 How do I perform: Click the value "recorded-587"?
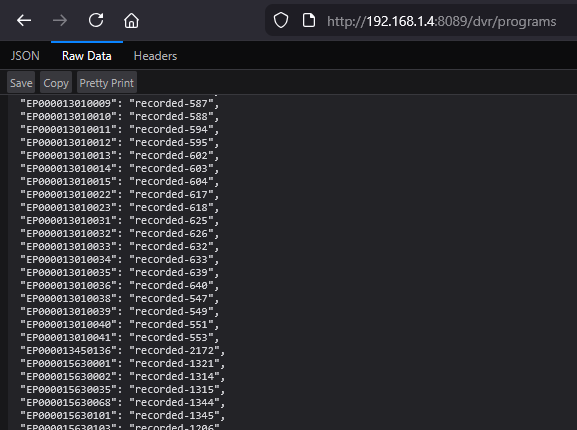coord(171,104)
